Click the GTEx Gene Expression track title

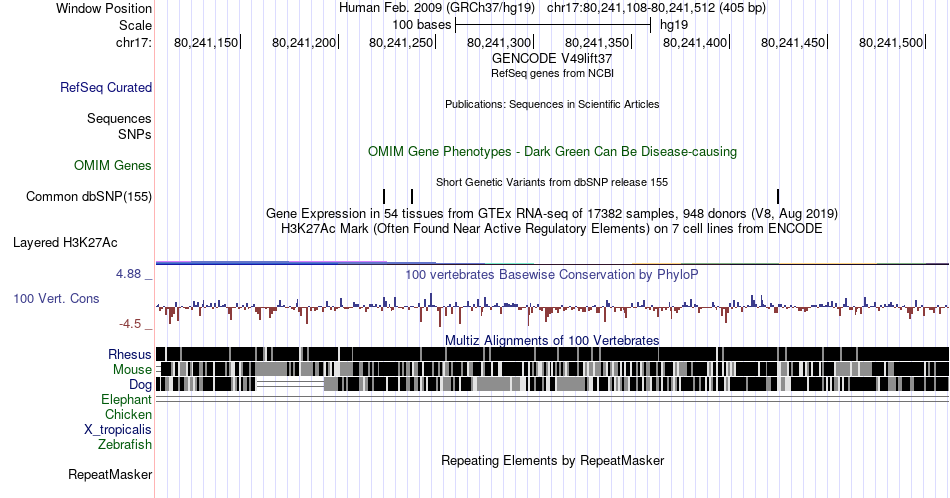click(x=552, y=213)
